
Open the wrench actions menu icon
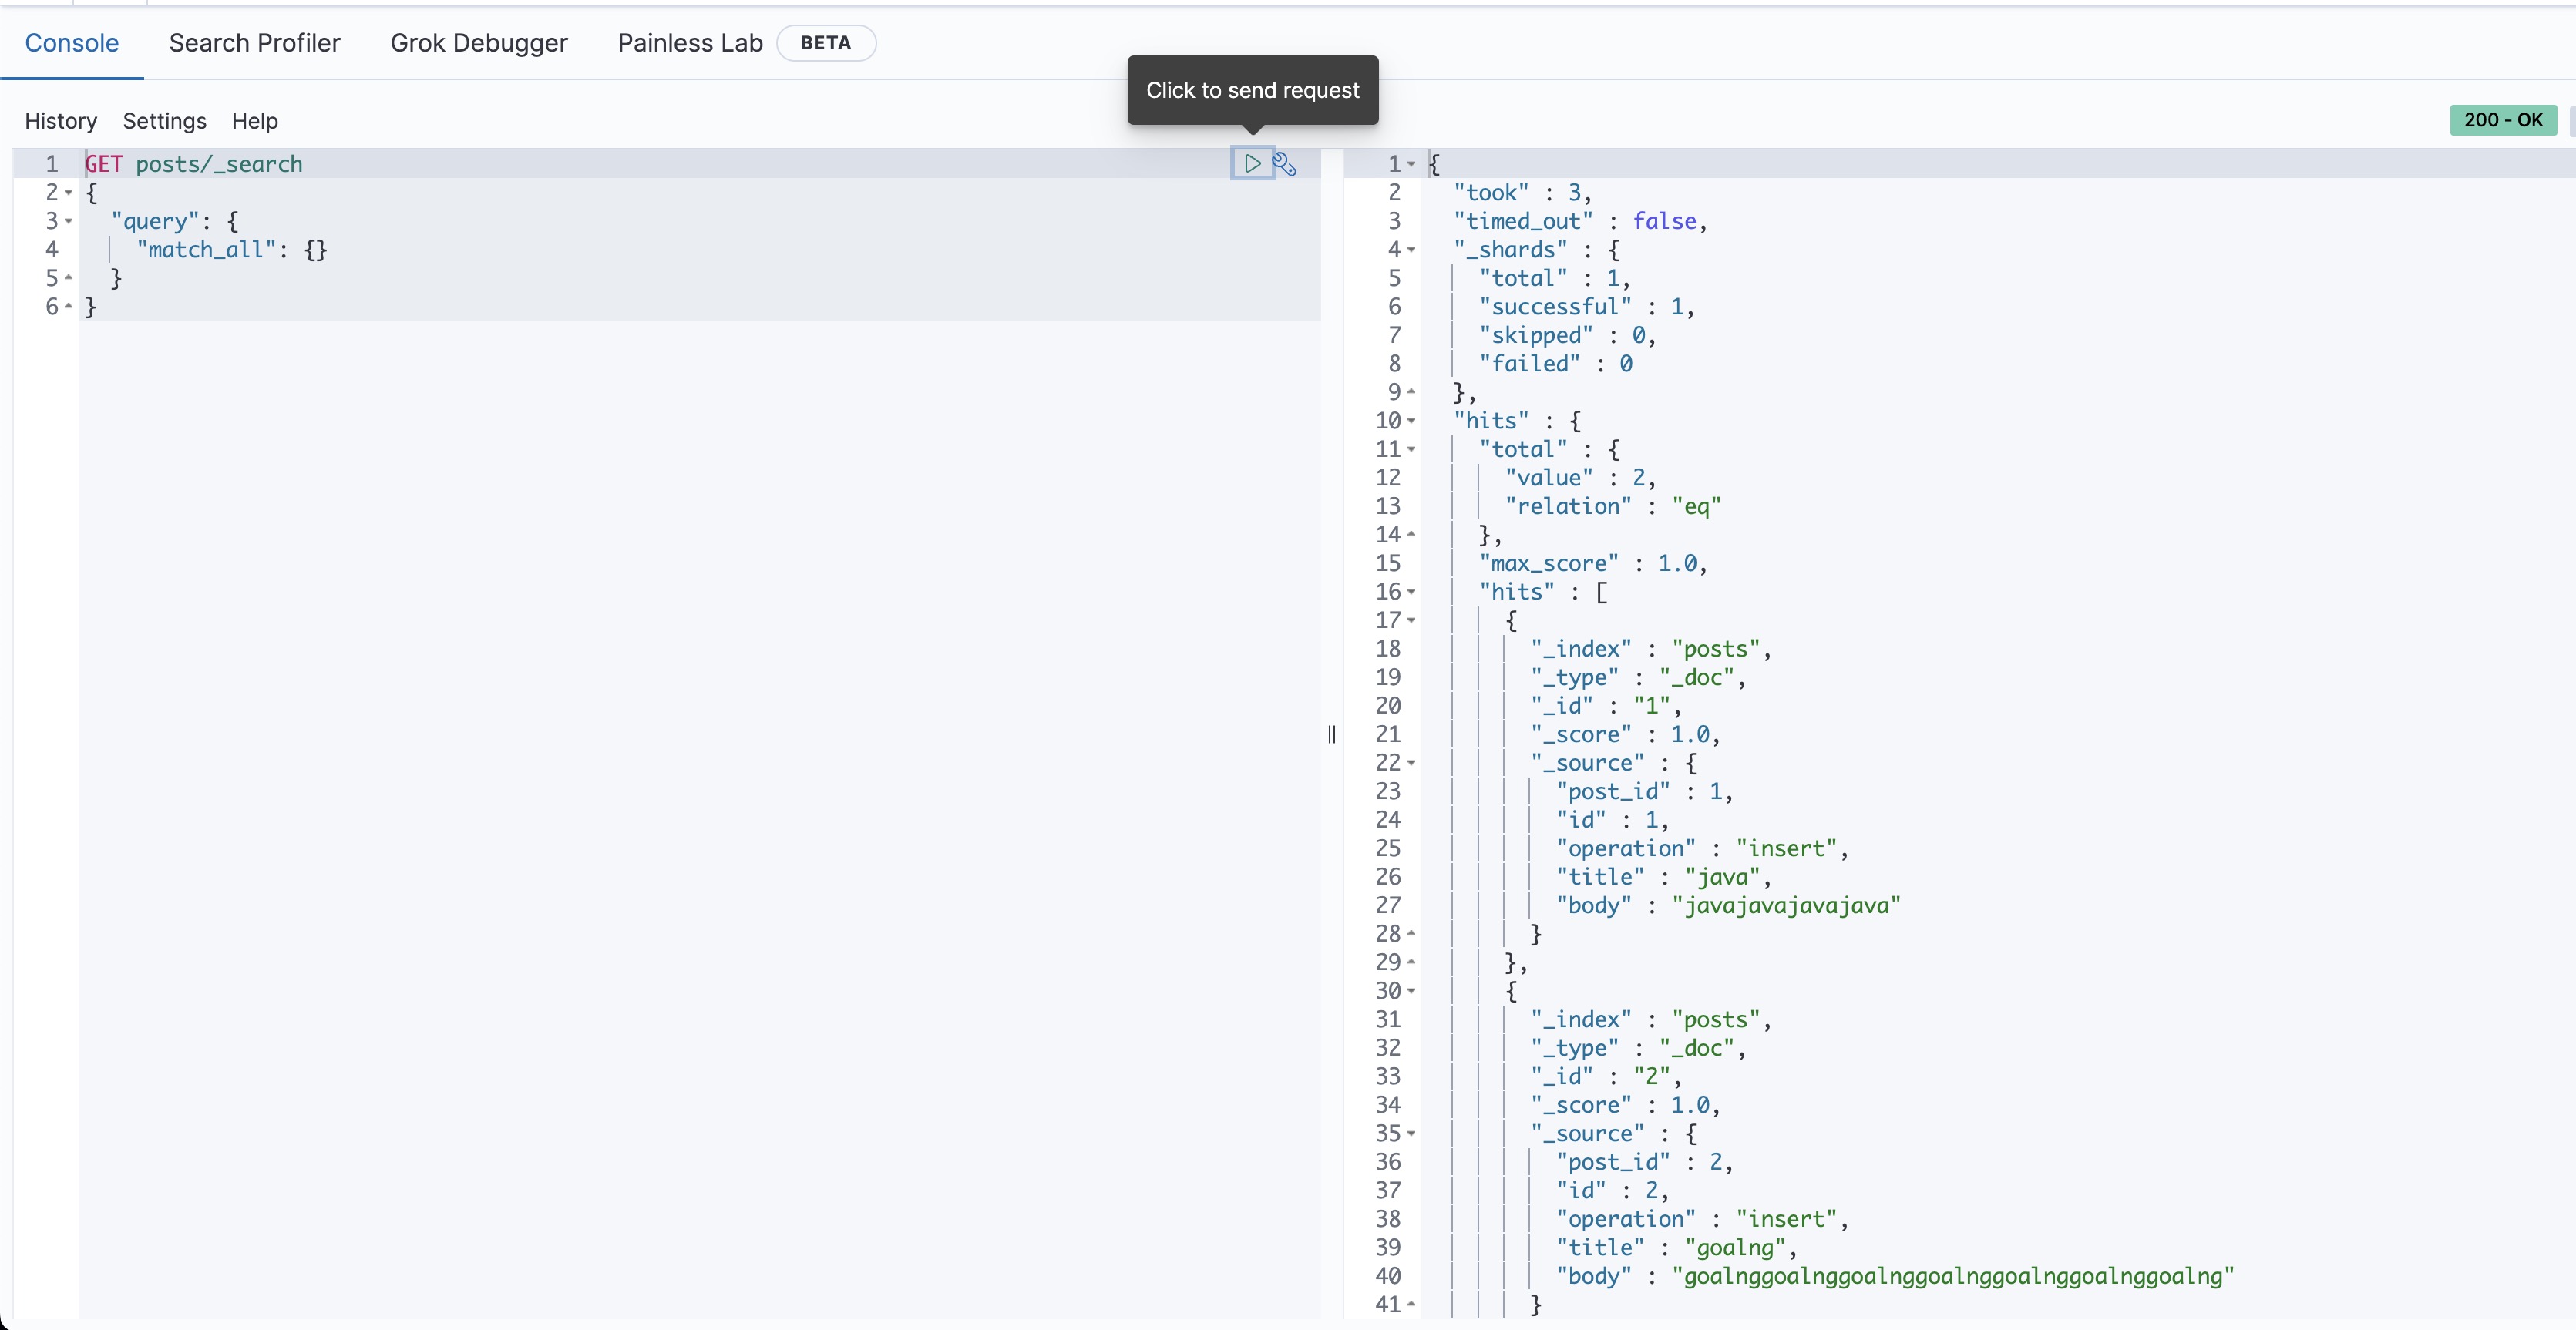(x=1284, y=164)
